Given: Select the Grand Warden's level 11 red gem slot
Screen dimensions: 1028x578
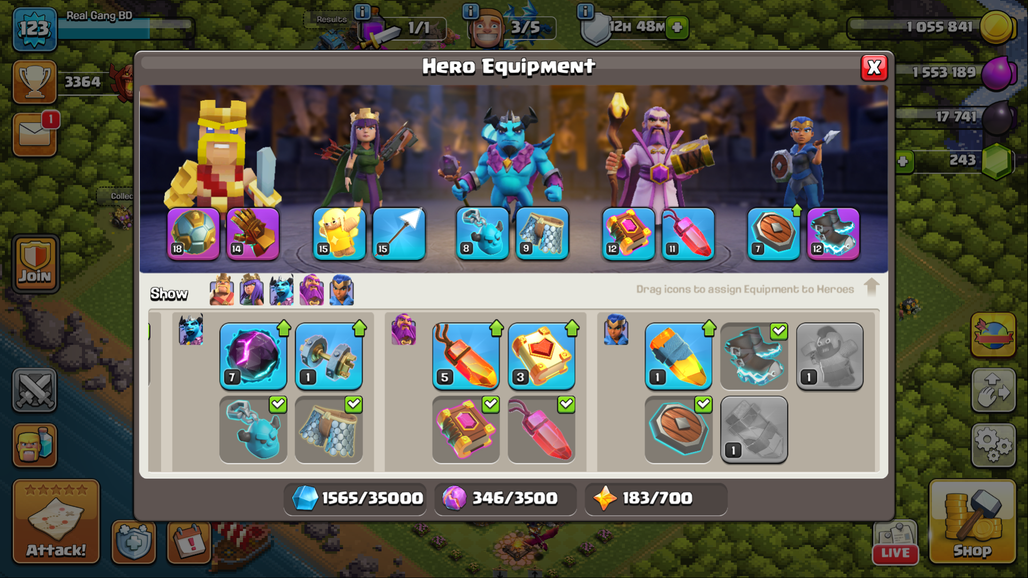Looking at the screenshot, I should click(x=688, y=234).
